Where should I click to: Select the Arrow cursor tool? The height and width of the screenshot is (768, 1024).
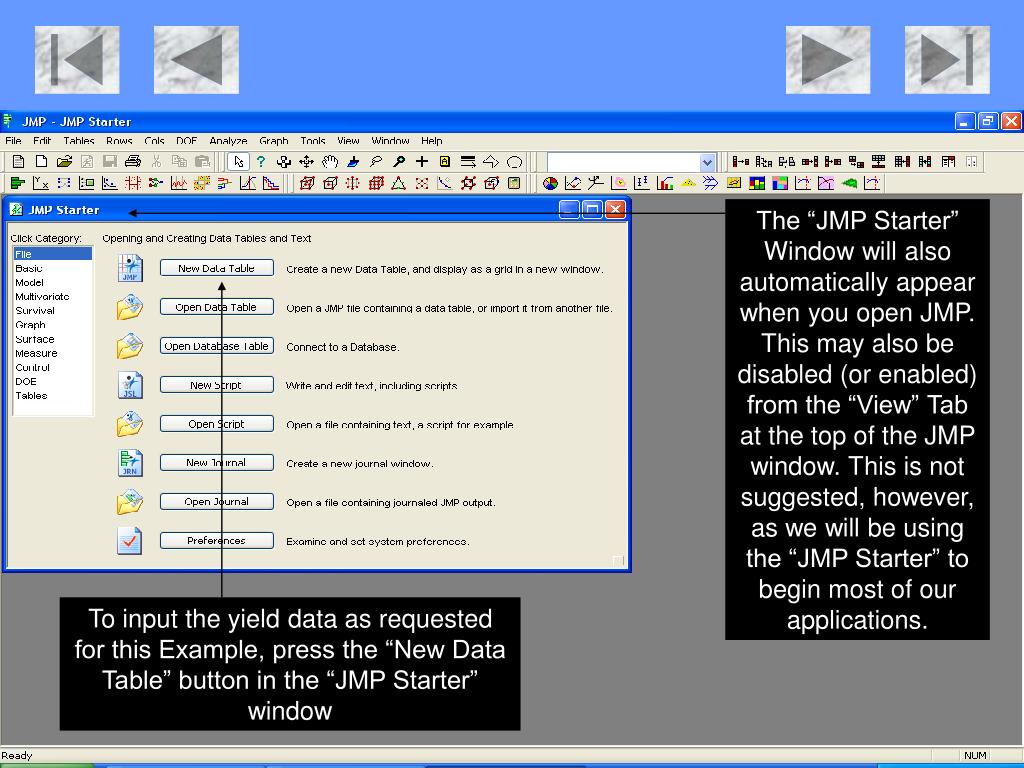pyautogui.click(x=238, y=161)
